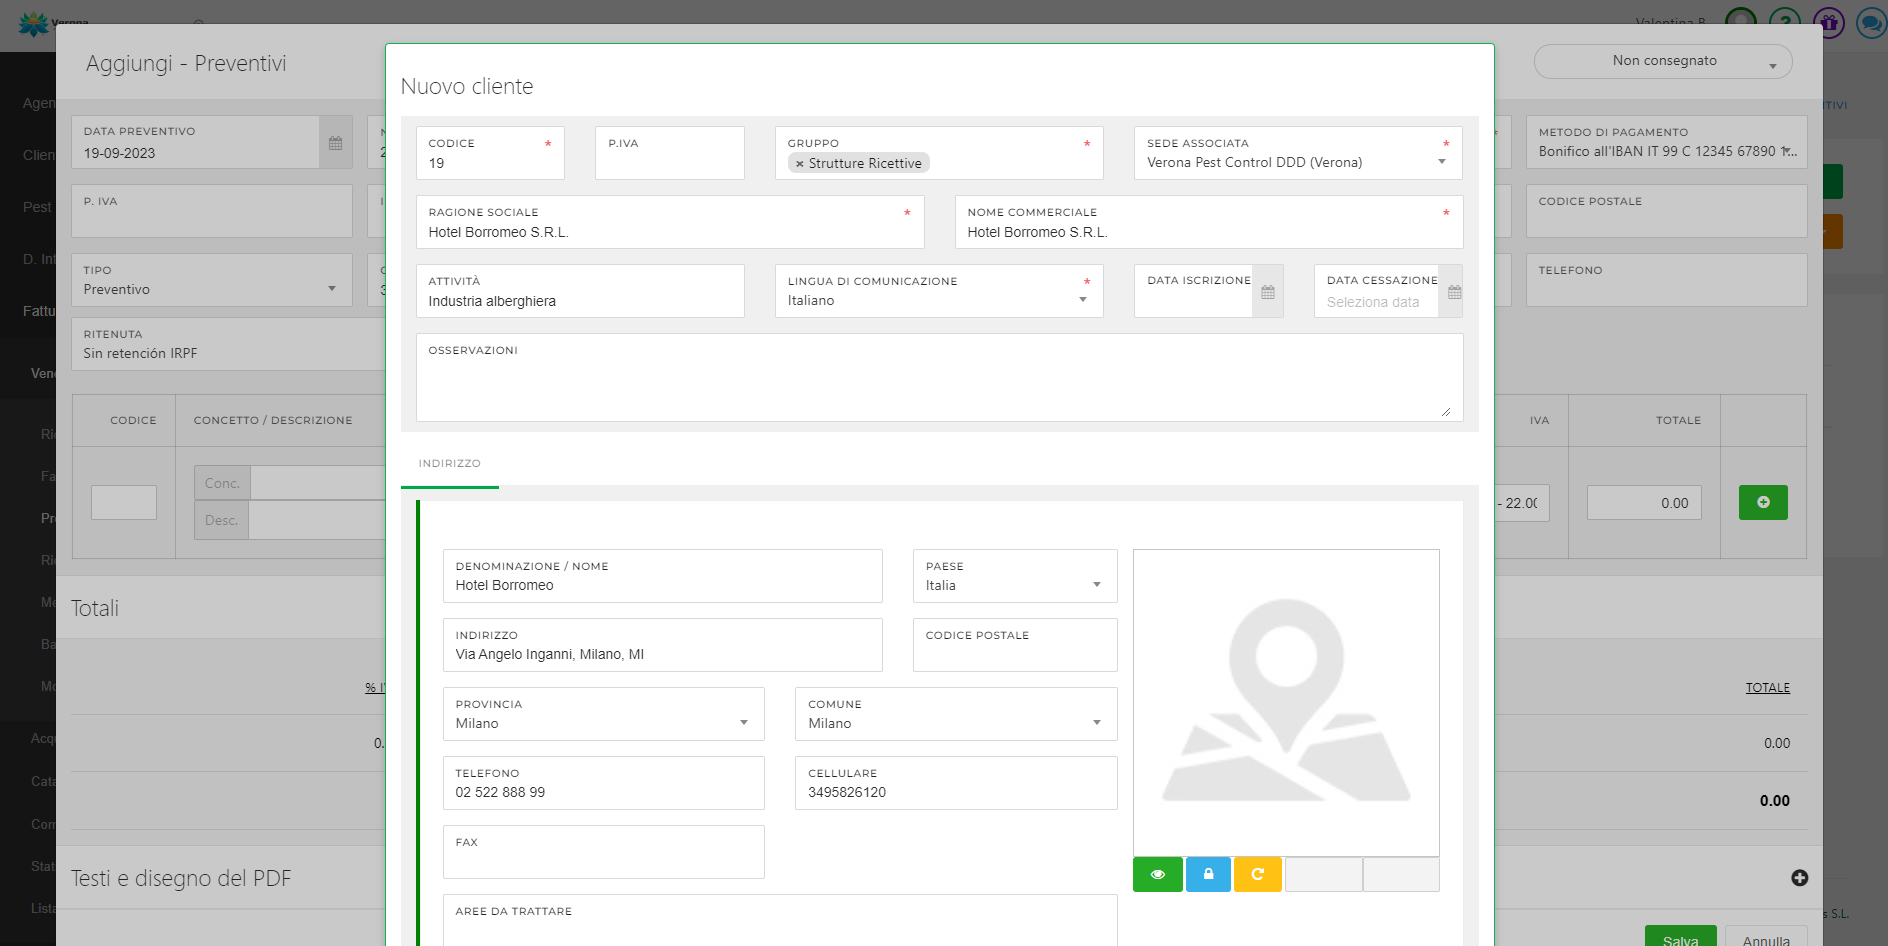Click the yellow refresh location button

pyautogui.click(x=1258, y=874)
